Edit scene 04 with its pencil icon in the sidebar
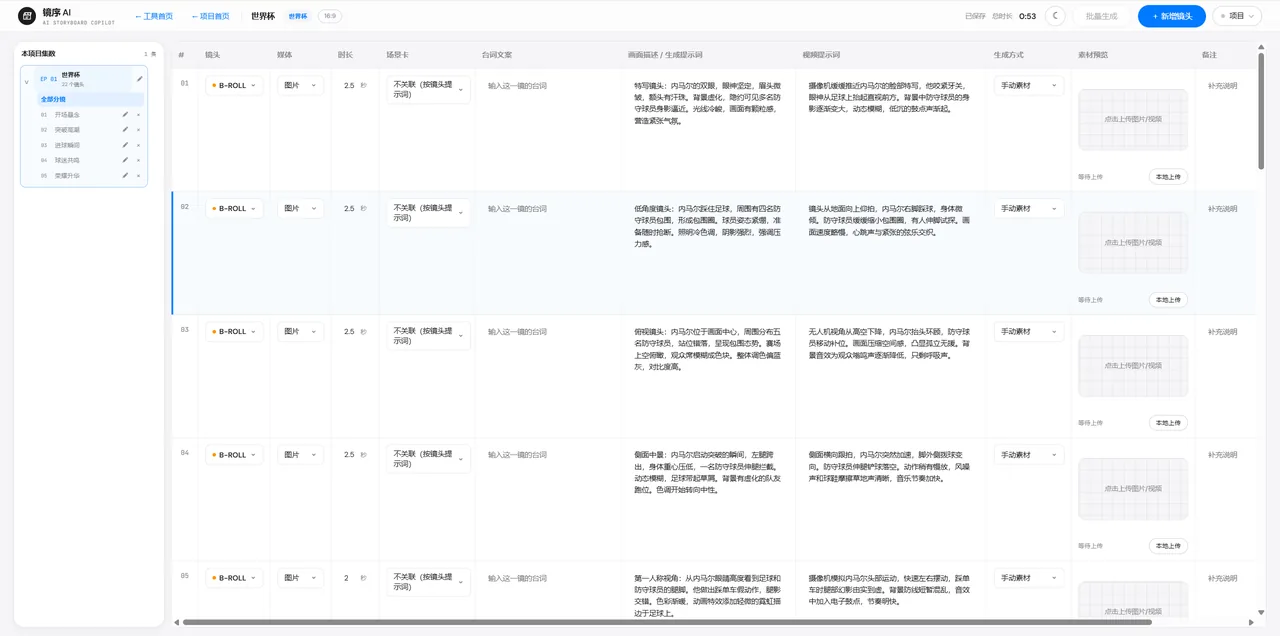Viewport: 1280px width, 636px height. pyautogui.click(x=125, y=160)
